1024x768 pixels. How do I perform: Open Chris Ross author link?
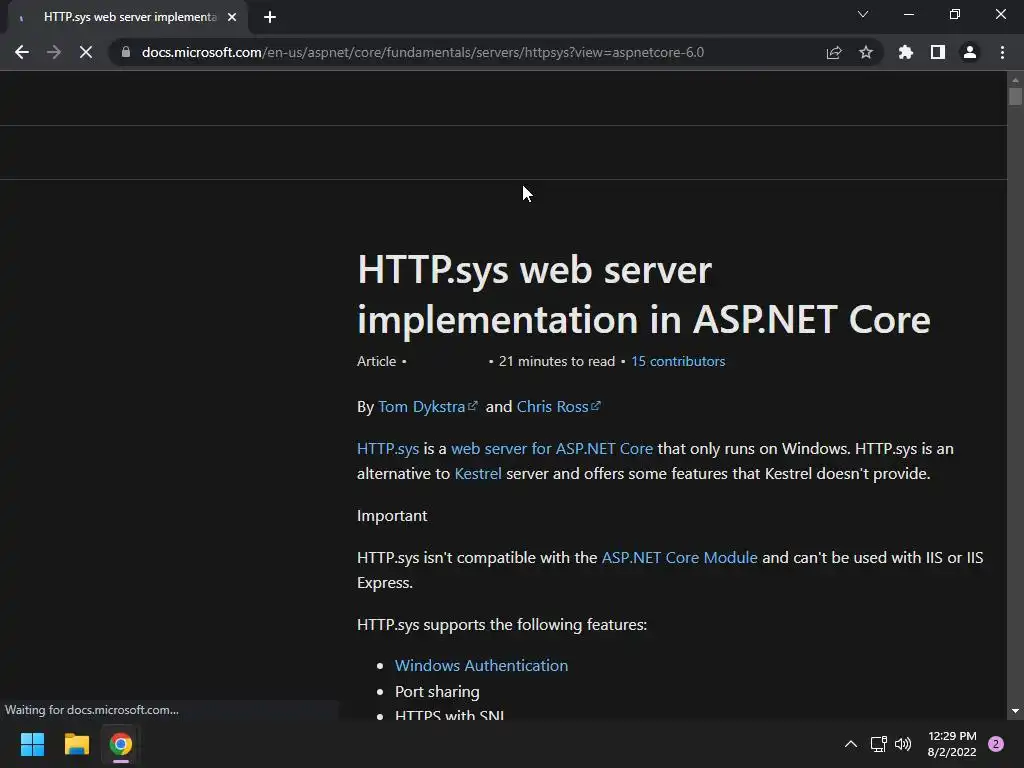tap(558, 407)
